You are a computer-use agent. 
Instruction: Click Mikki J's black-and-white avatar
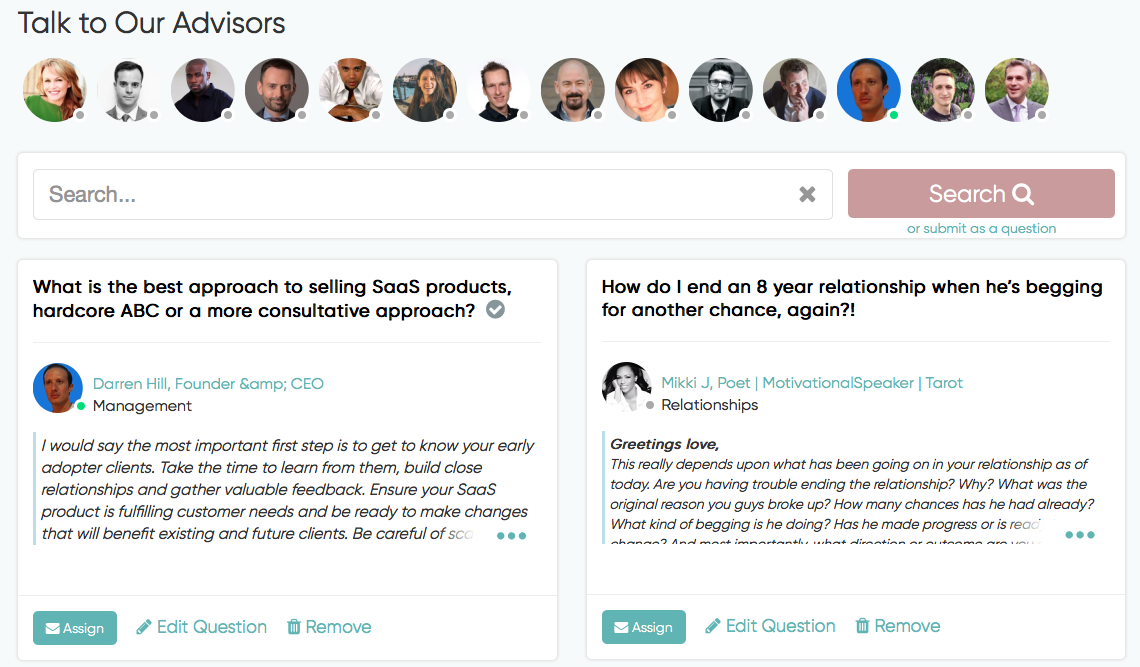(627, 387)
